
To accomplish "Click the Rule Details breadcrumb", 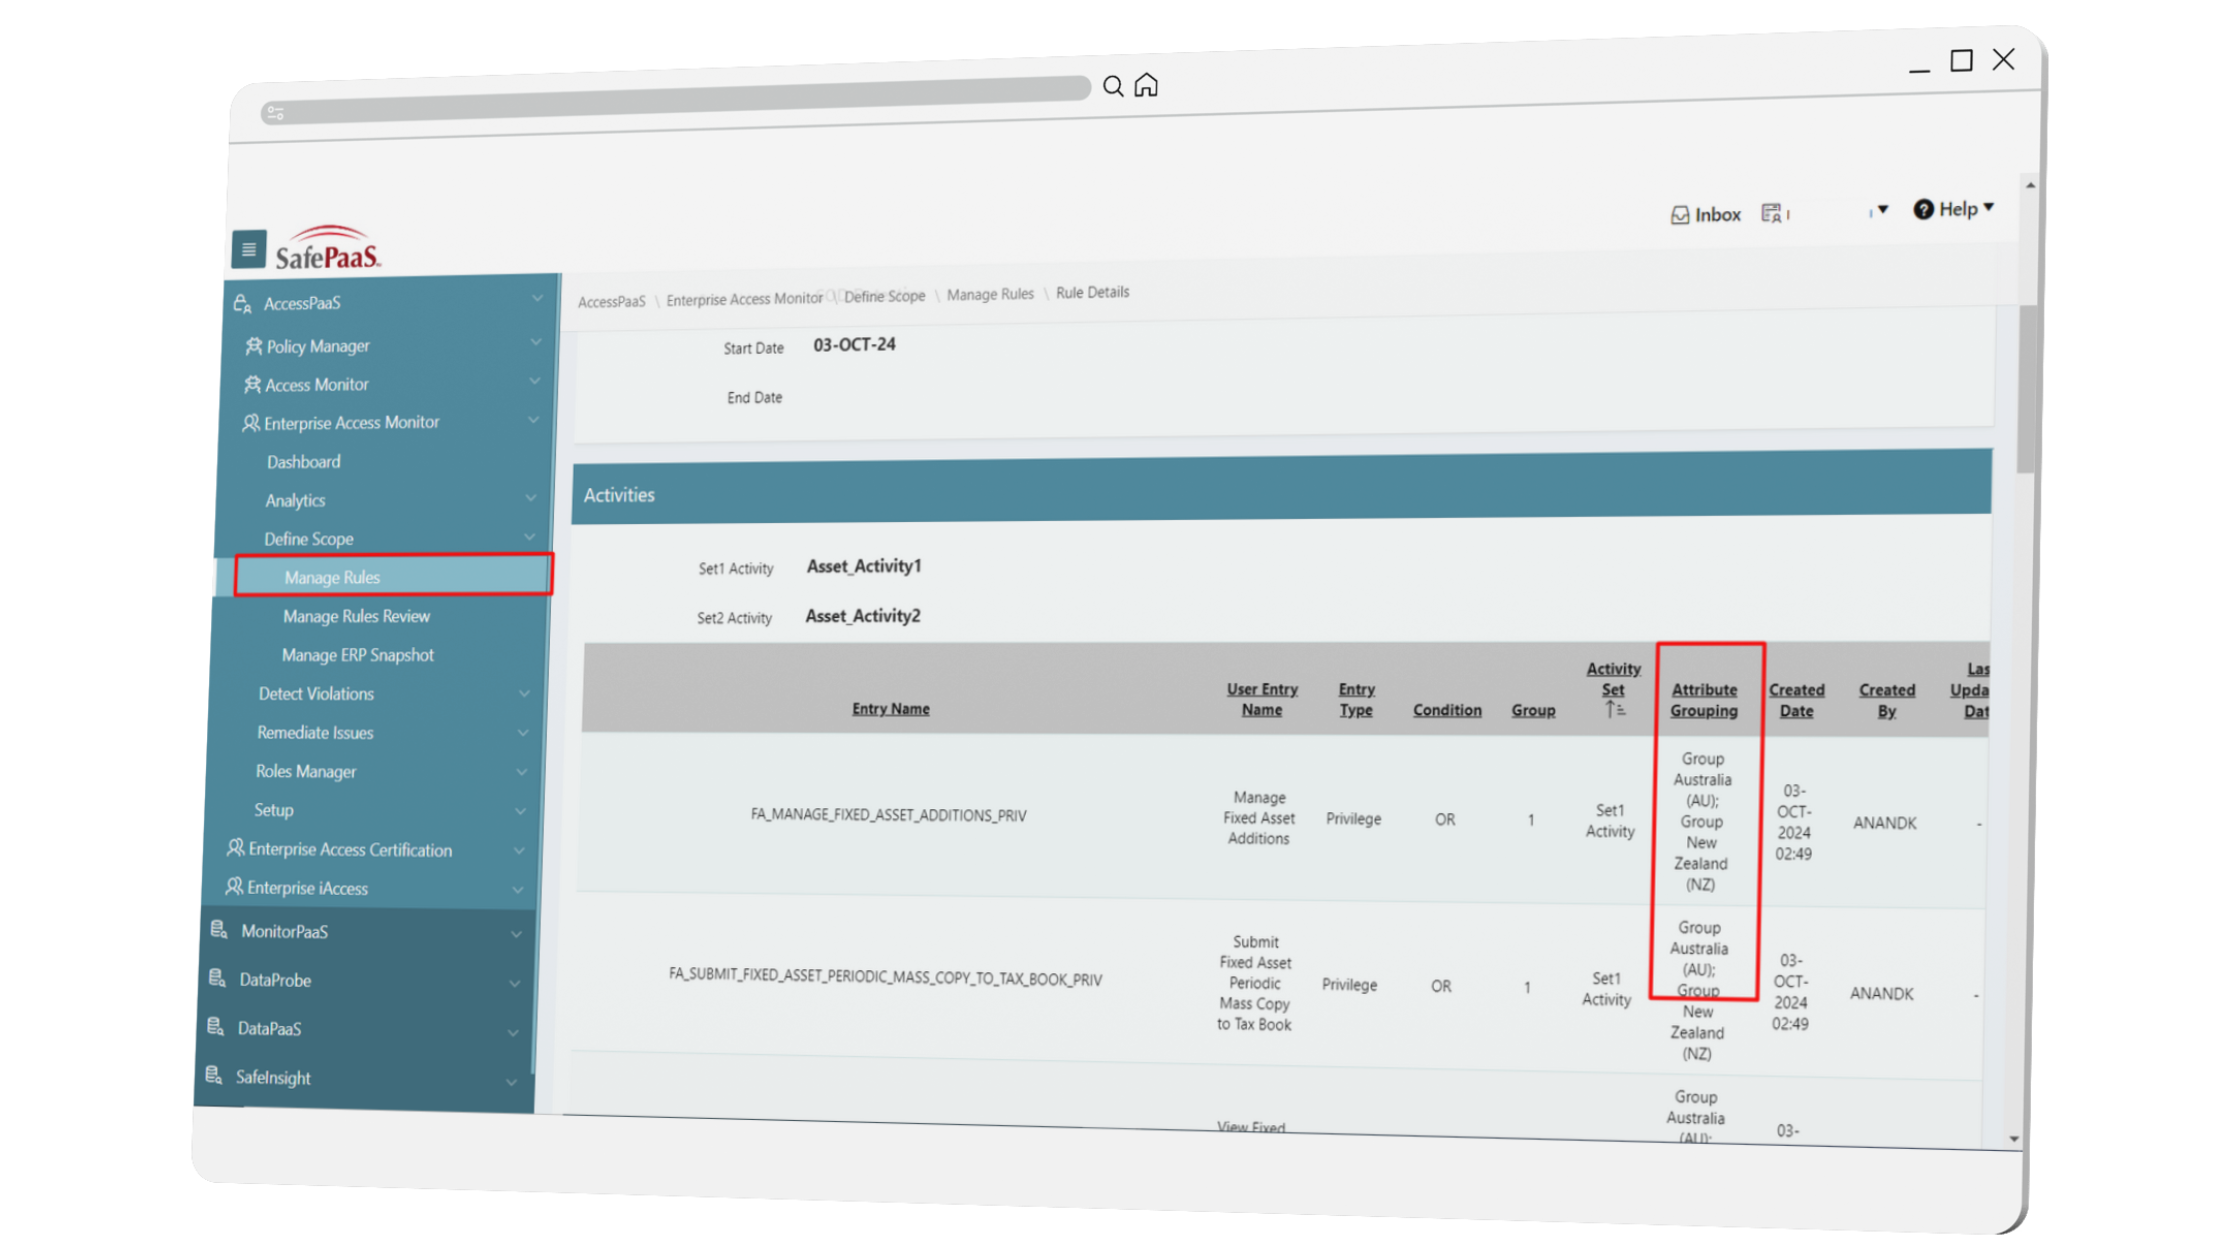I will (x=1092, y=292).
